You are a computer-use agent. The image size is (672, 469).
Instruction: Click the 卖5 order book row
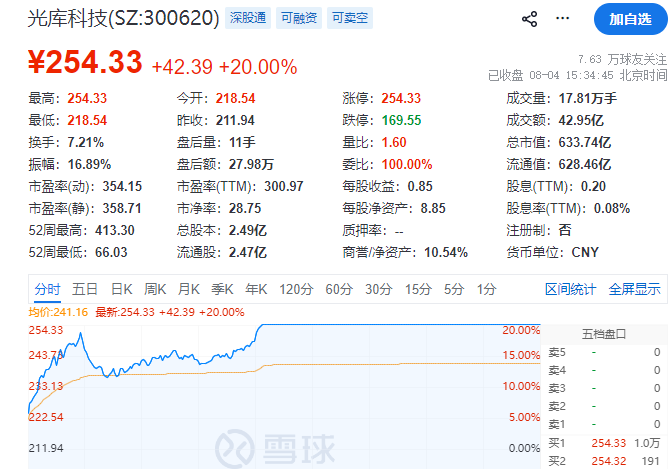[604, 352]
